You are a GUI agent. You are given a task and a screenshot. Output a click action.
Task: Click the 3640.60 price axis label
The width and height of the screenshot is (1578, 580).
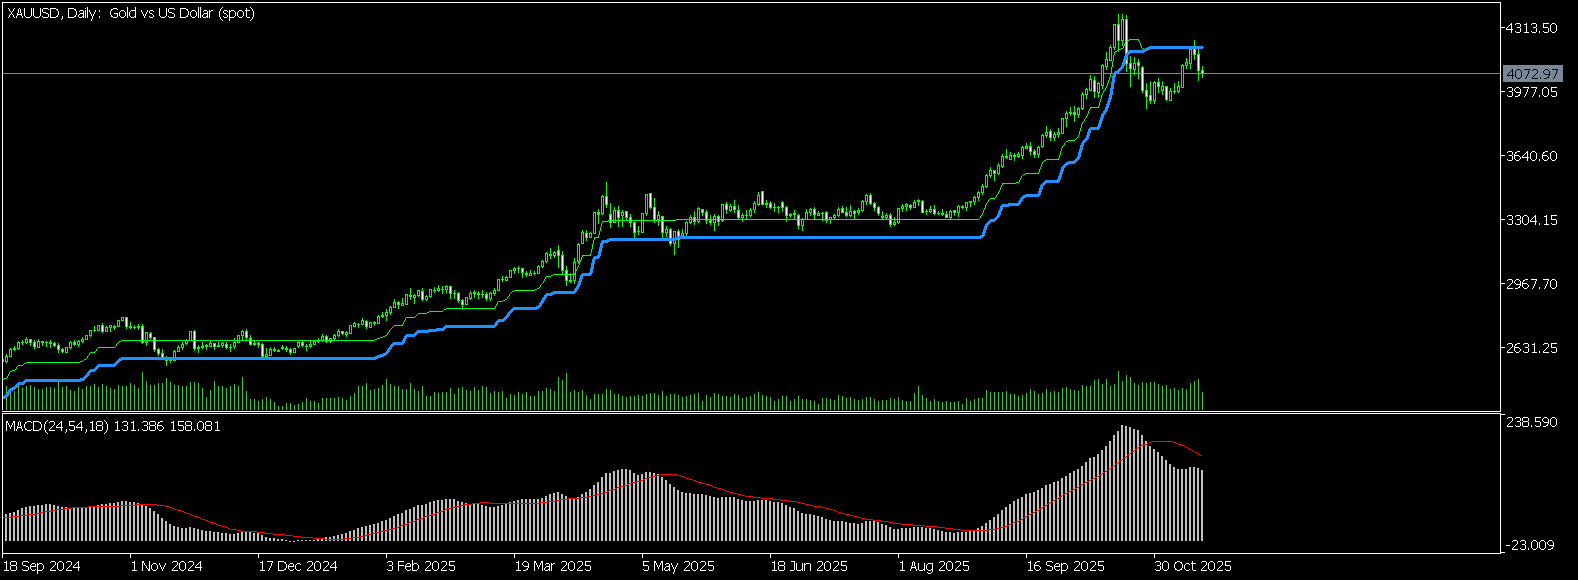pyautogui.click(x=1532, y=156)
